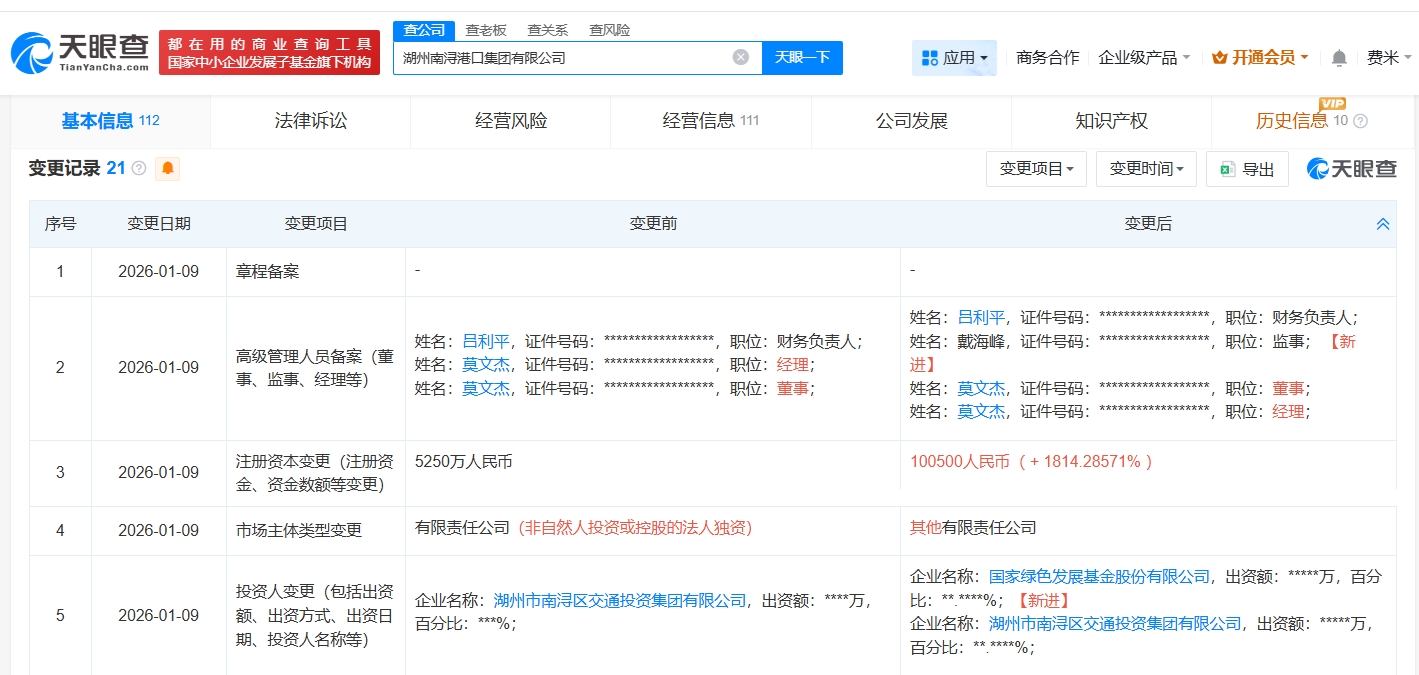Select the 查老板 search tab
Screen dimensions: 1419x675
pyautogui.click(x=486, y=30)
